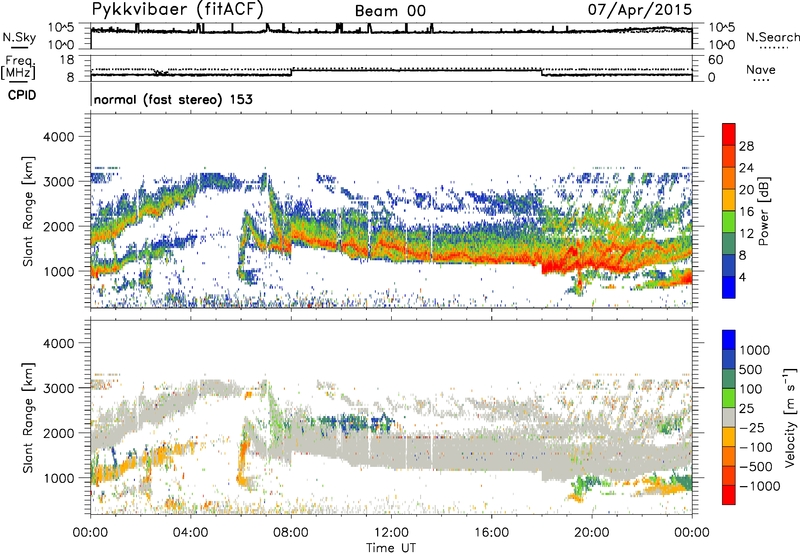The image size is (800, 554).
Task: Click the 'N.Sky' legend label
Action: [19, 37]
